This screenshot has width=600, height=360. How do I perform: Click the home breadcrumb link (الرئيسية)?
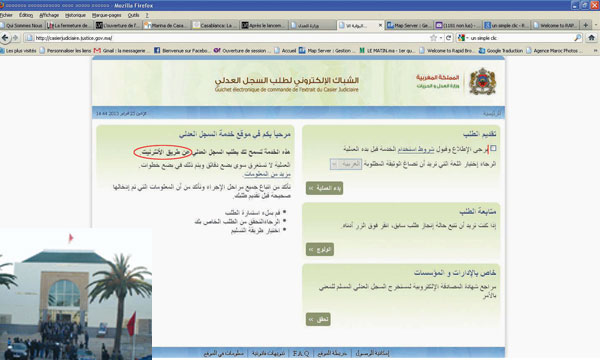click(492, 113)
